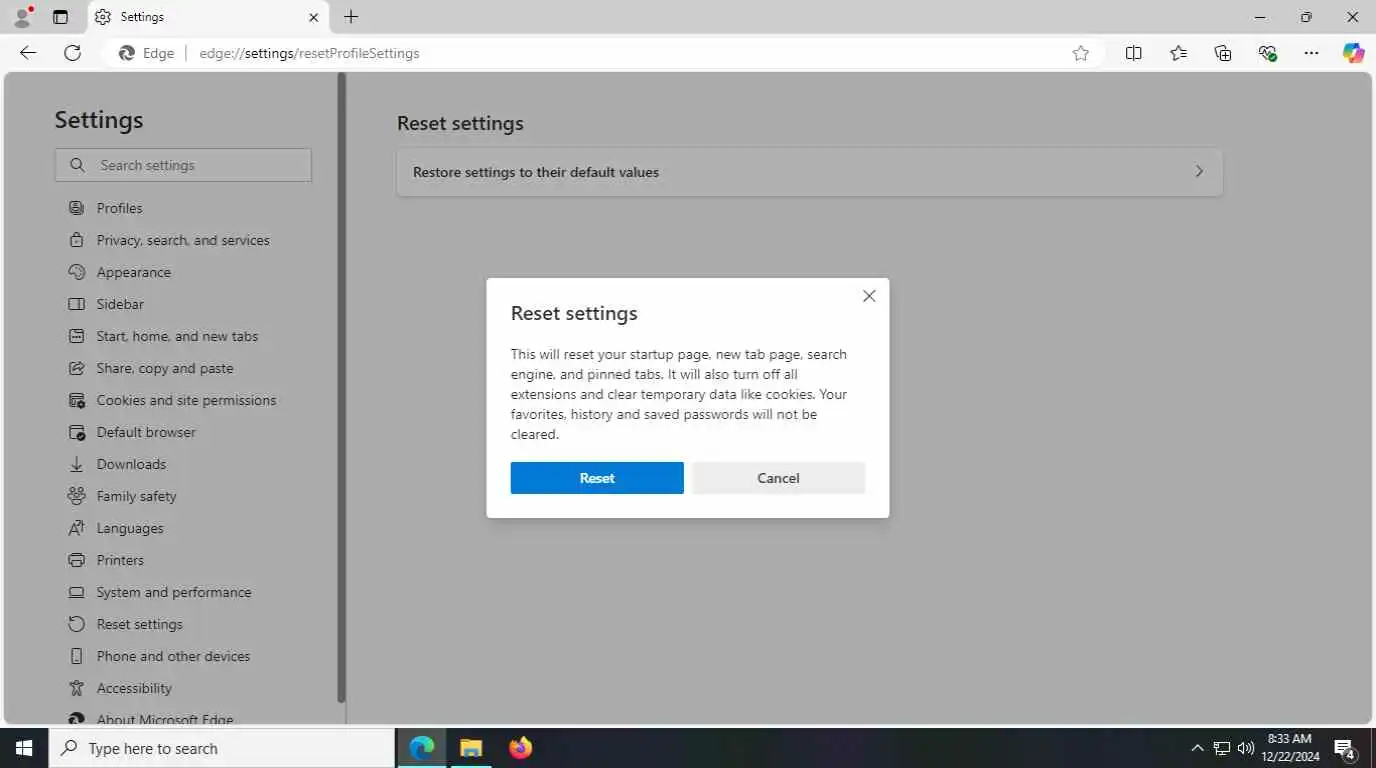Open Sidebar settings page

click(x=120, y=304)
